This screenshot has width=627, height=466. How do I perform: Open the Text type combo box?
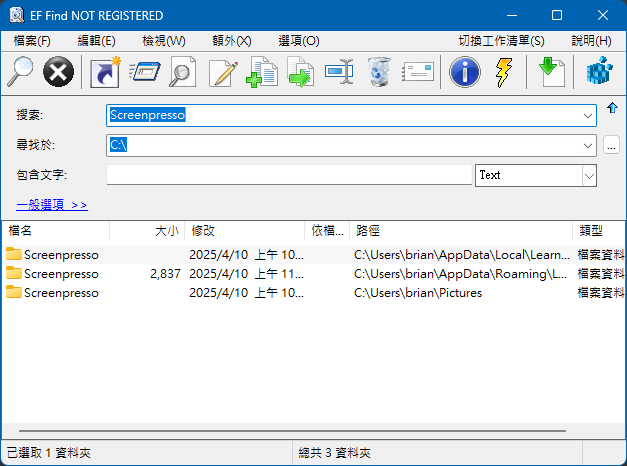point(588,175)
